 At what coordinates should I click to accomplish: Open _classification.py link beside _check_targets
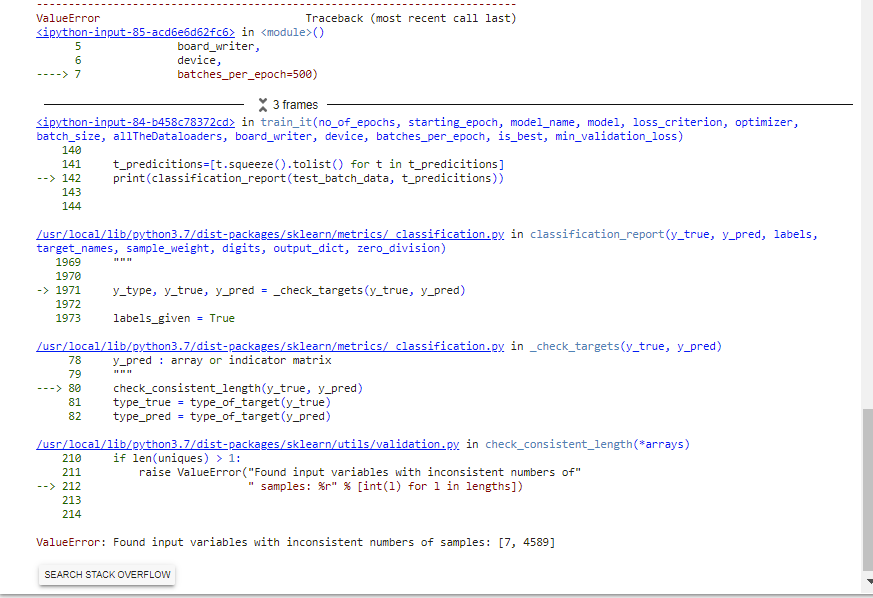(x=270, y=346)
